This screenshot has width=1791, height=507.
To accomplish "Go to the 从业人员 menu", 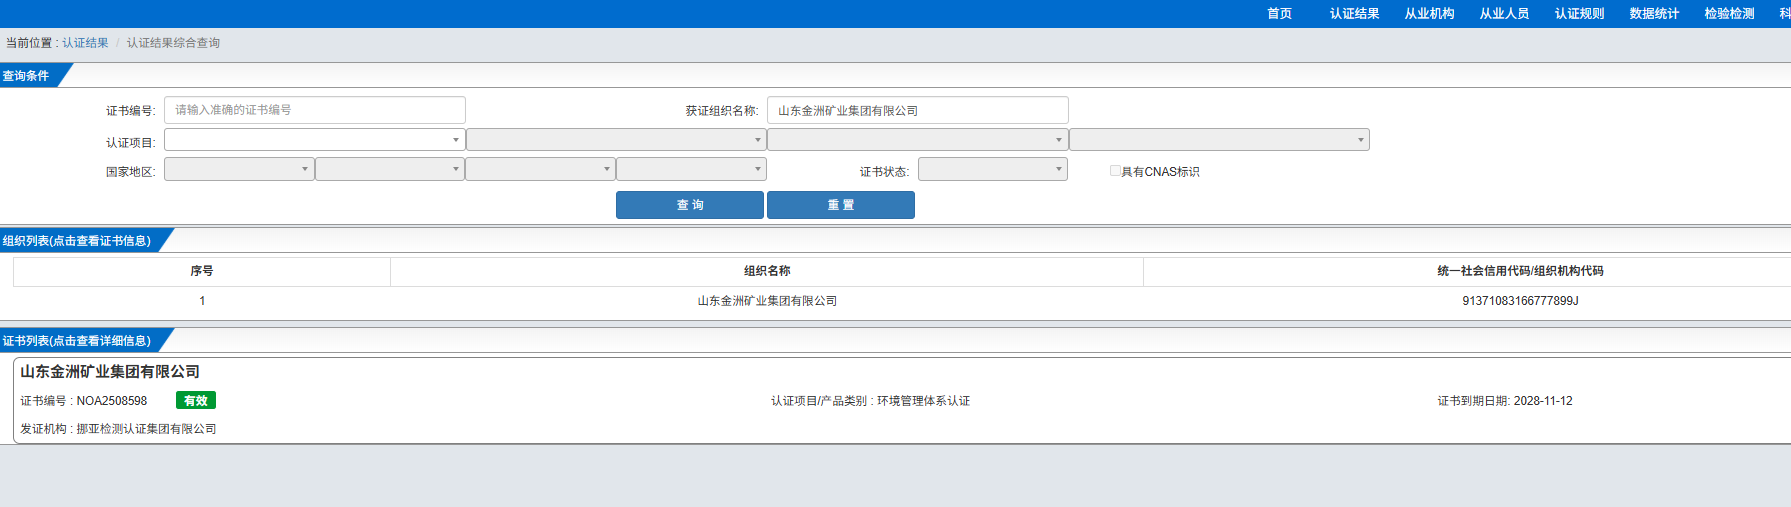I will tap(1504, 13).
